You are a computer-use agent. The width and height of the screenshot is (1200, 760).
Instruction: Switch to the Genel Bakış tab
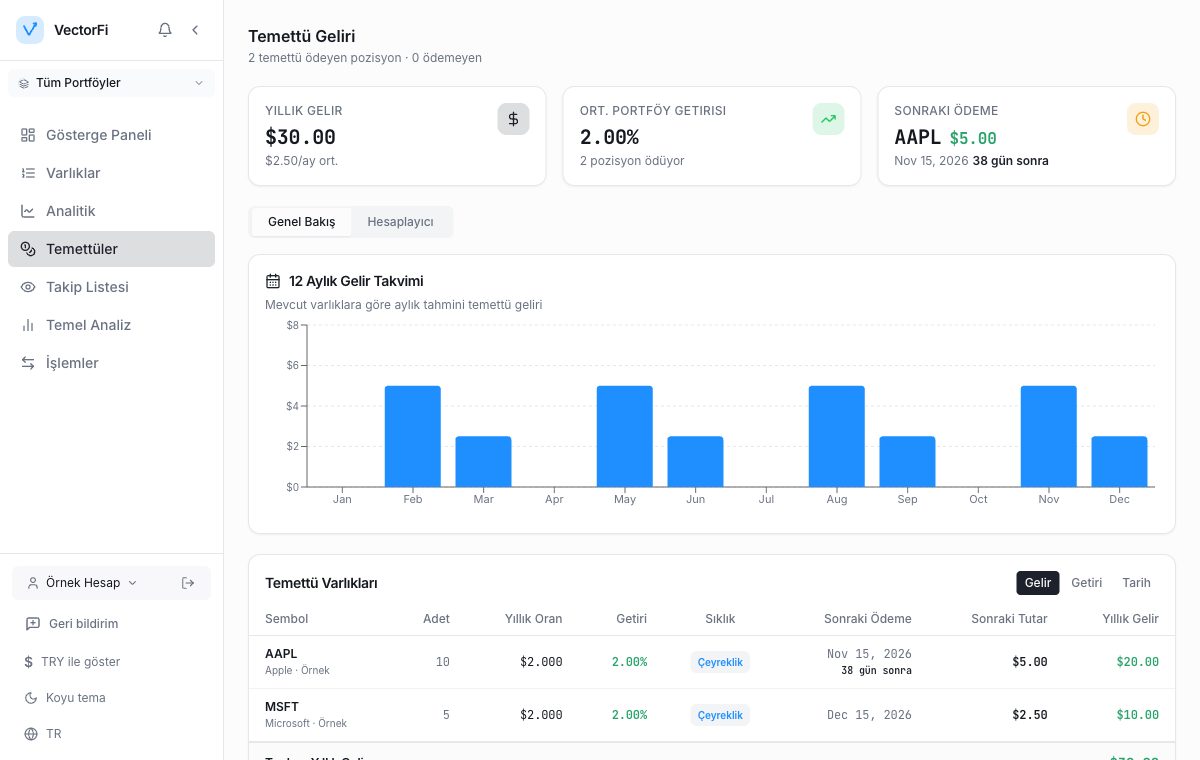coord(301,222)
